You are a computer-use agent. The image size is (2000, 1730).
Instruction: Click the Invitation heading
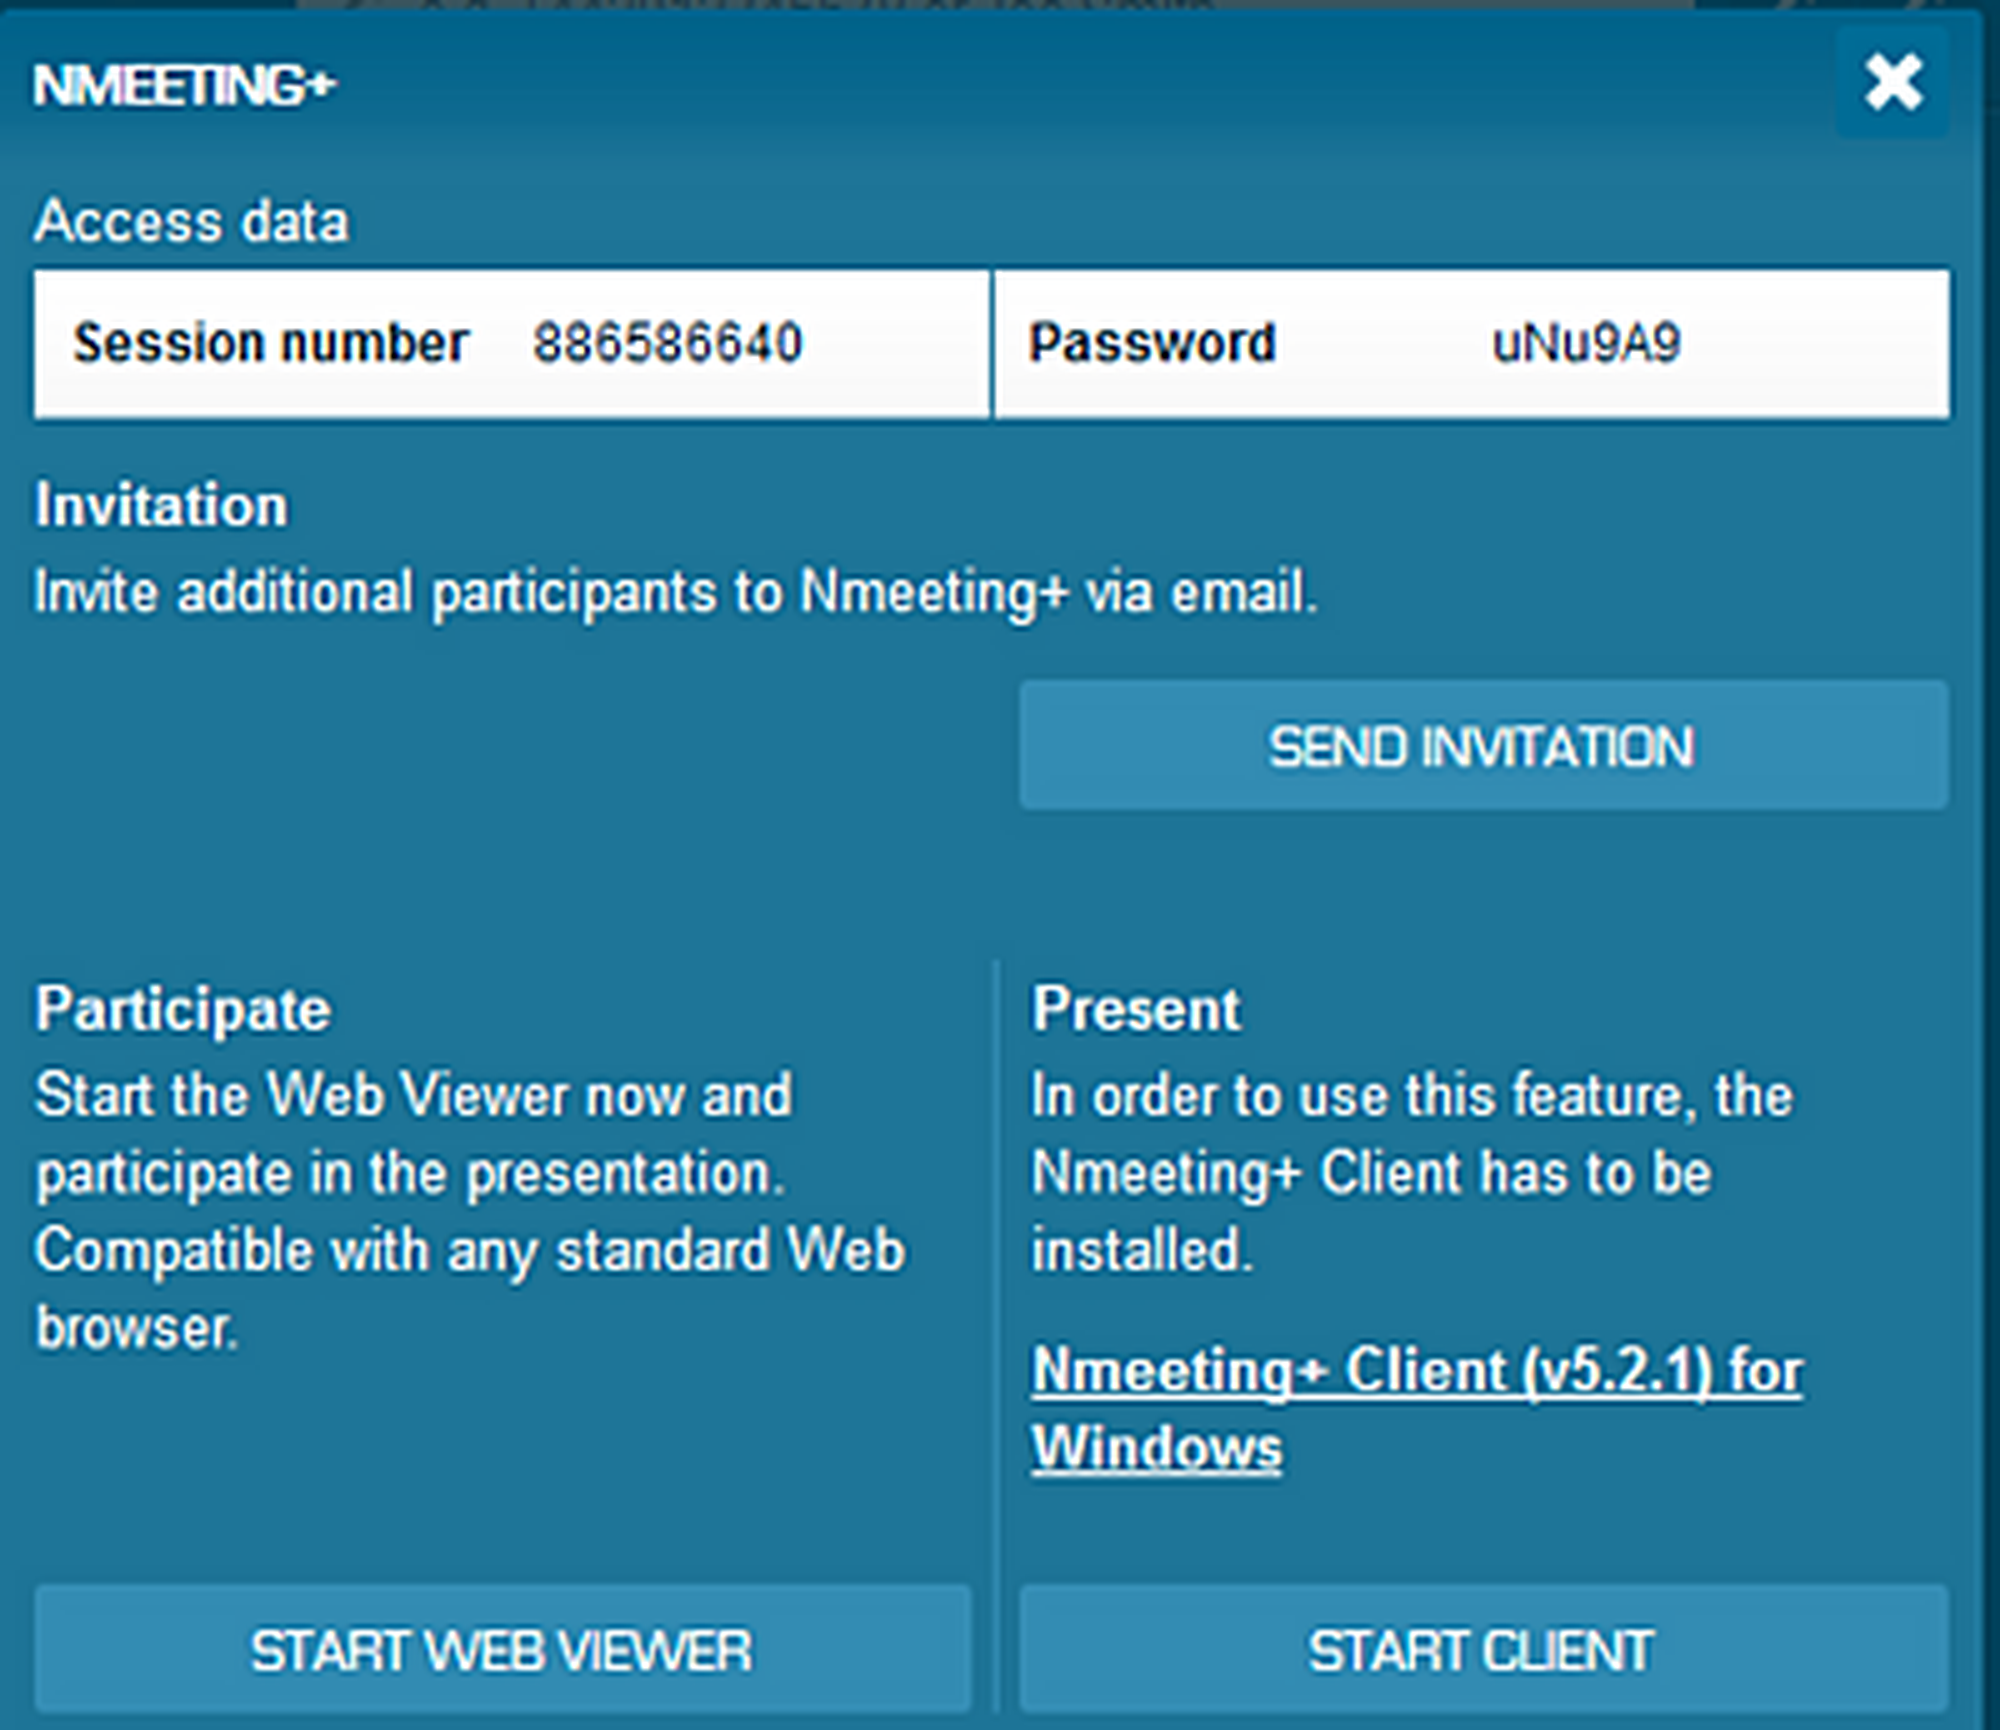pos(161,504)
